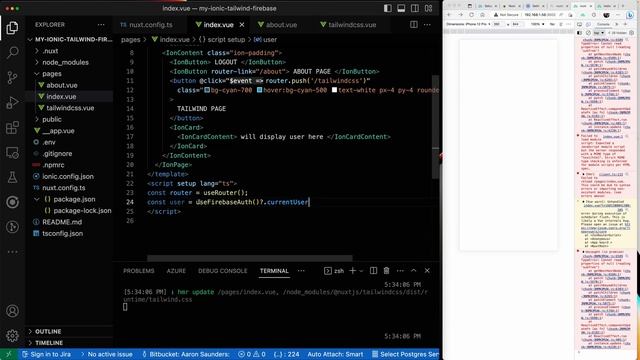Click text-white color swatch in code
The height and width of the screenshot is (360, 640).
(335, 90)
